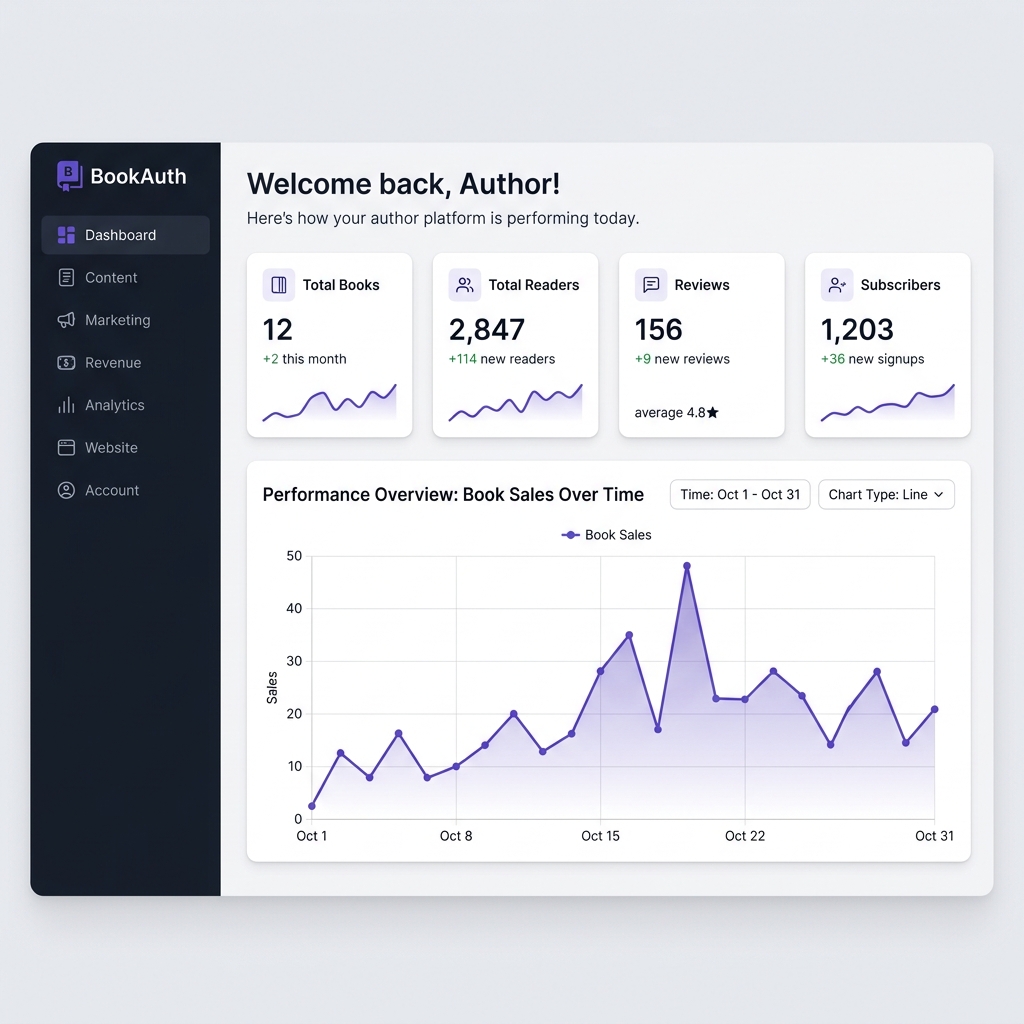Screen dimensions: 1024x1024
Task: Click the Revenue banknote icon
Action: coord(66,362)
